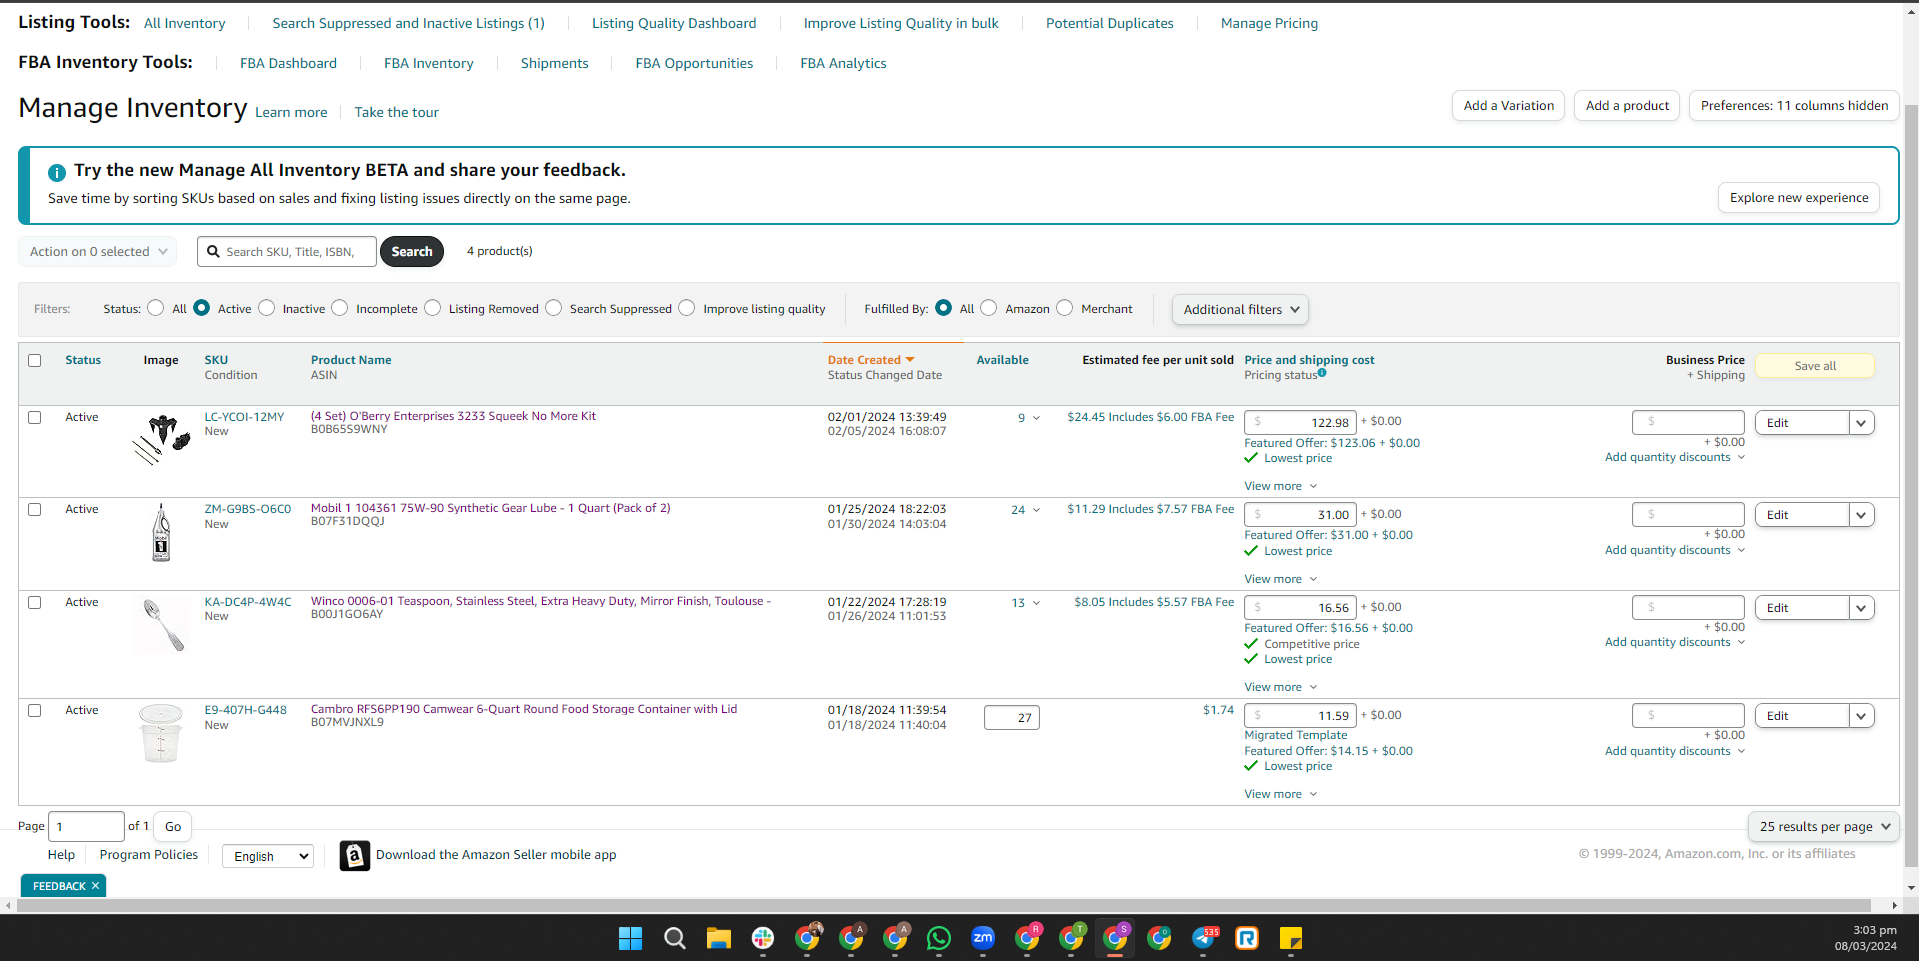1919x961 pixels.
Task: Open the Cambro Food Storage Container image
Action: 161,733
